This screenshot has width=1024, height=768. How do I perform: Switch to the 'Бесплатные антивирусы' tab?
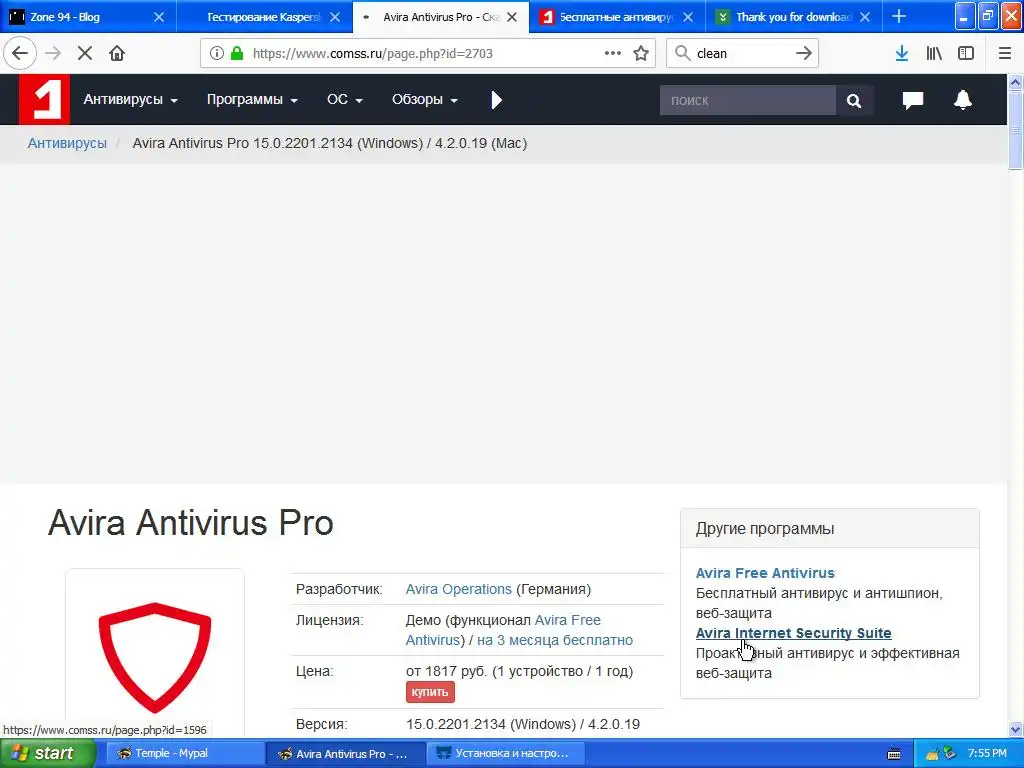[616, 17]
